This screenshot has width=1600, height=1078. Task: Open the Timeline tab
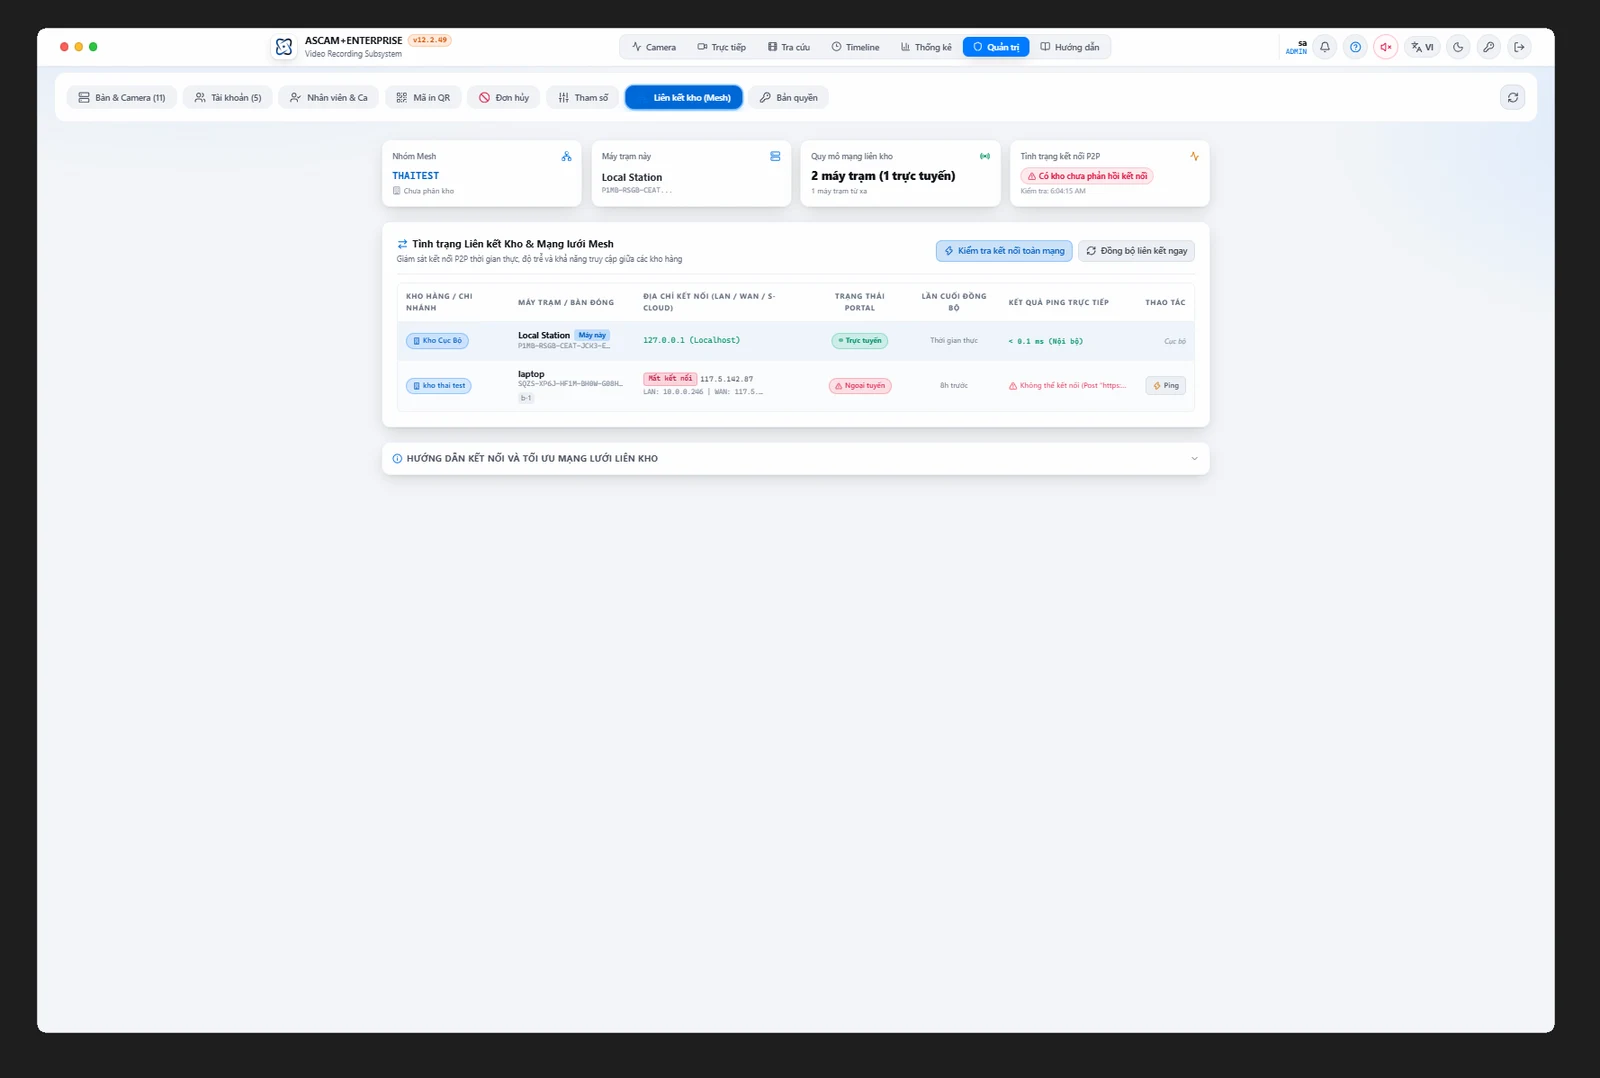tap(856, 47)
